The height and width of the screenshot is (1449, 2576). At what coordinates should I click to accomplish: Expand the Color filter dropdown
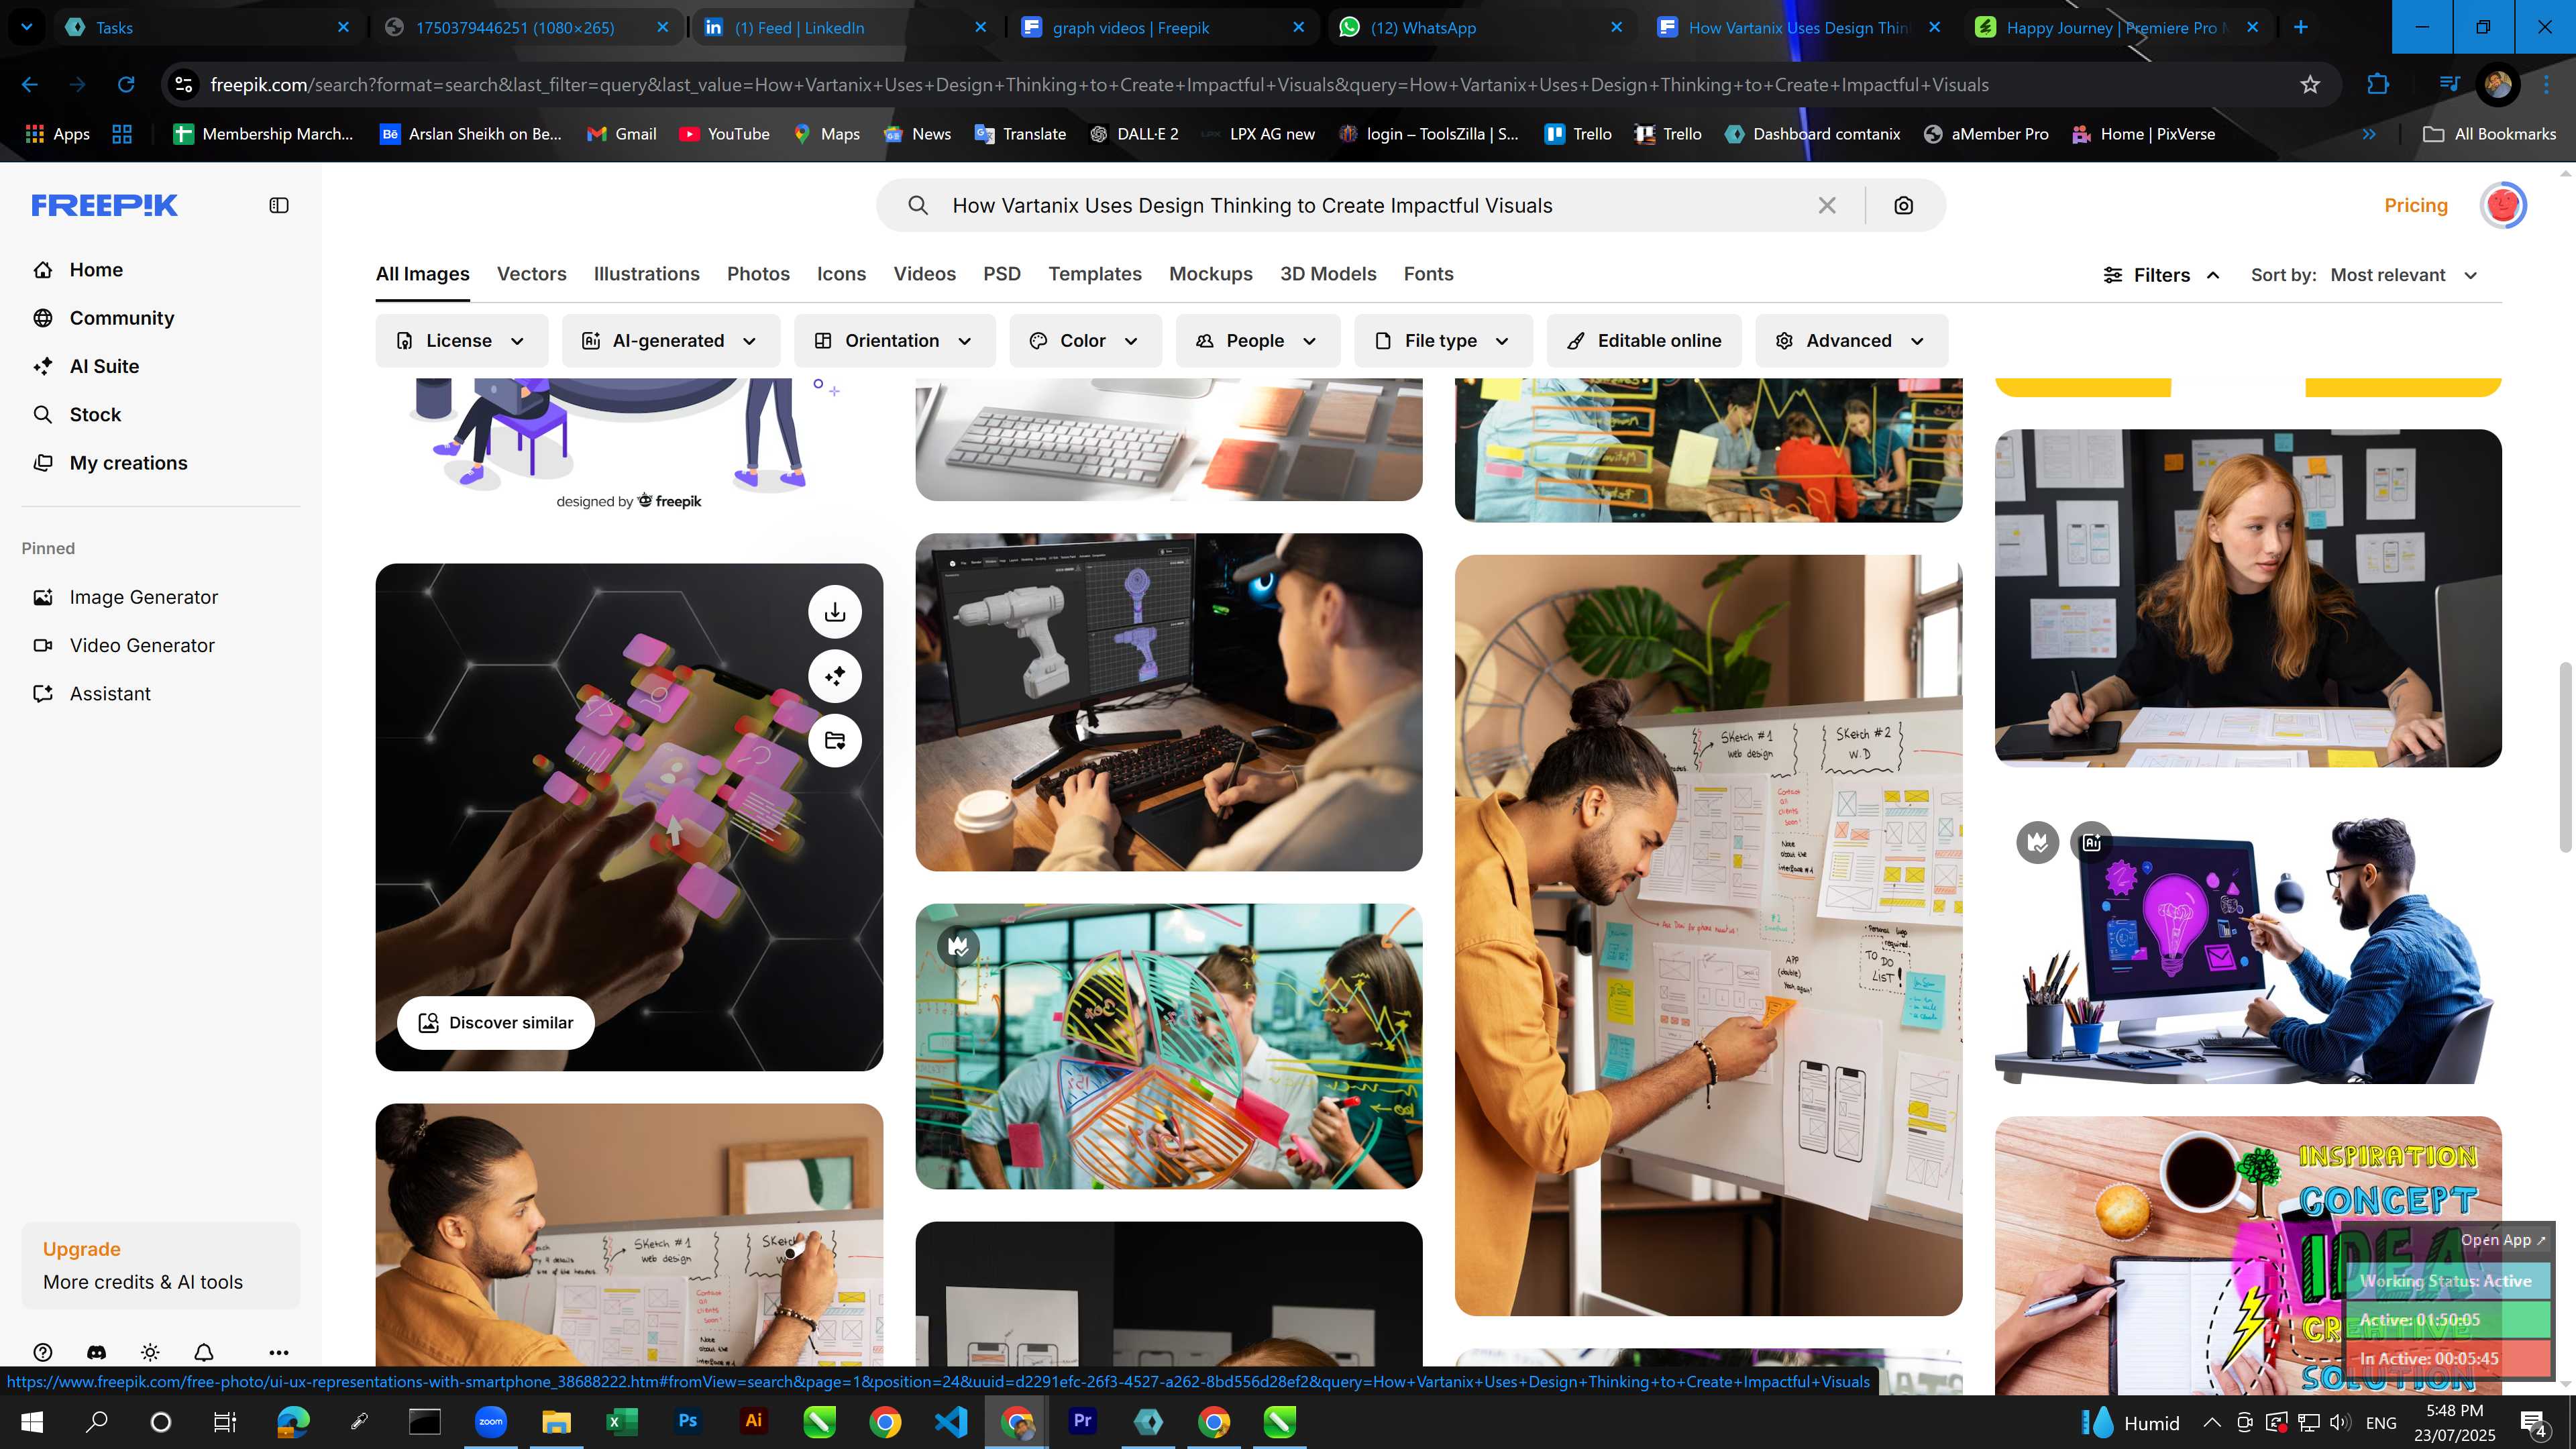pyautogui.click(x=1085, y=341)
